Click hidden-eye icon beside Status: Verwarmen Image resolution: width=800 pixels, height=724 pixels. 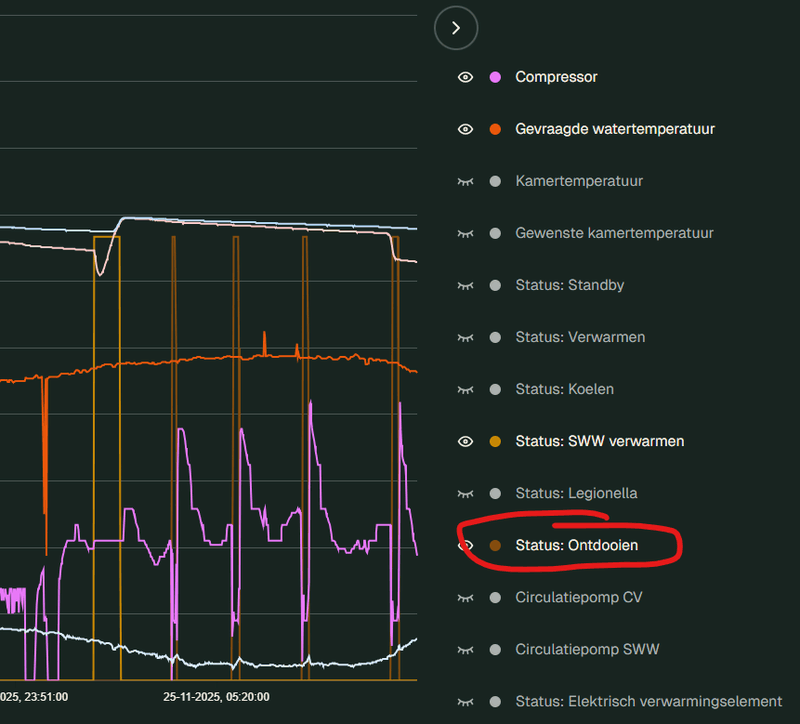point(465,337)
